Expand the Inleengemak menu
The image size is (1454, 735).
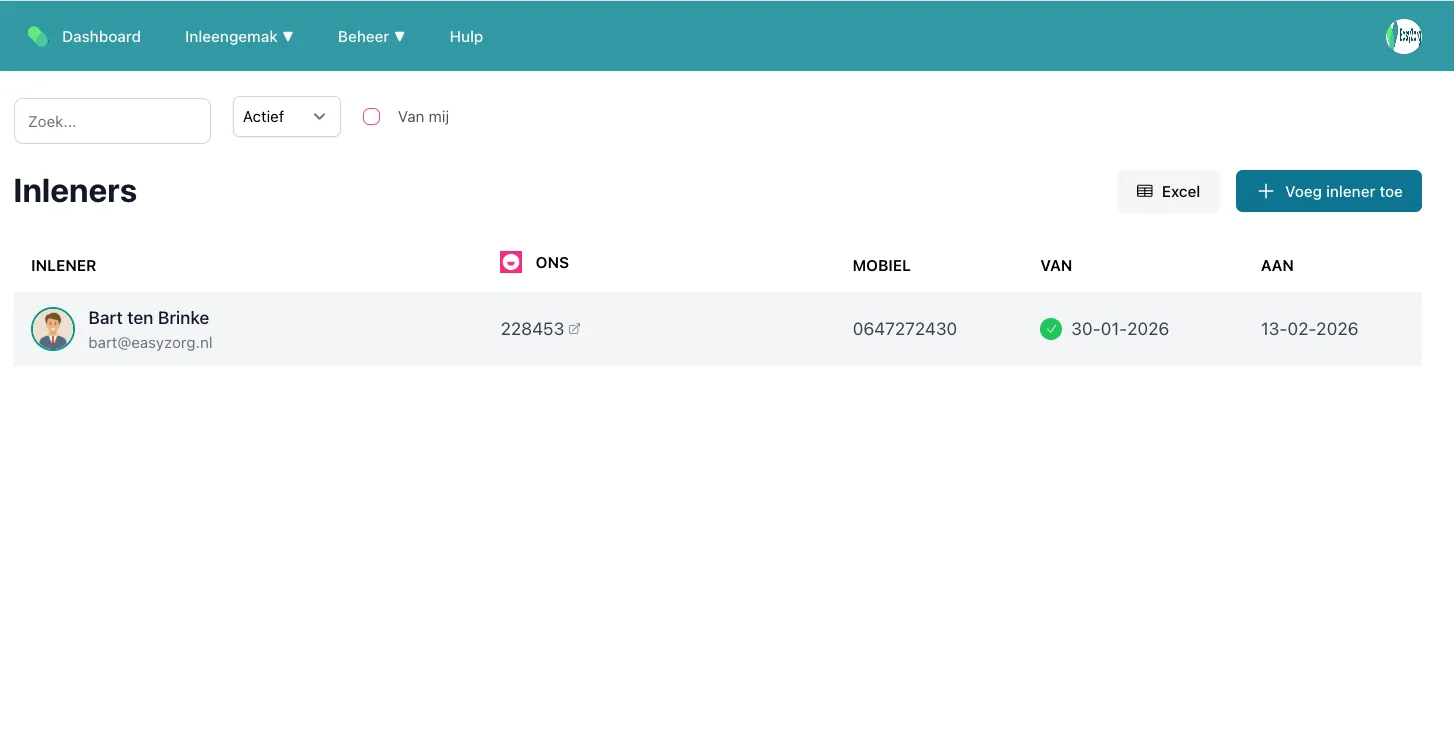pos(239,37)
